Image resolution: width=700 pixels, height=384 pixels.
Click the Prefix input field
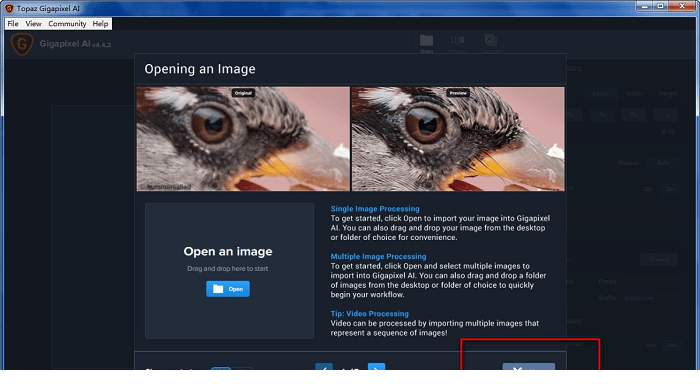pyautogui.click(x=651, y=282)
